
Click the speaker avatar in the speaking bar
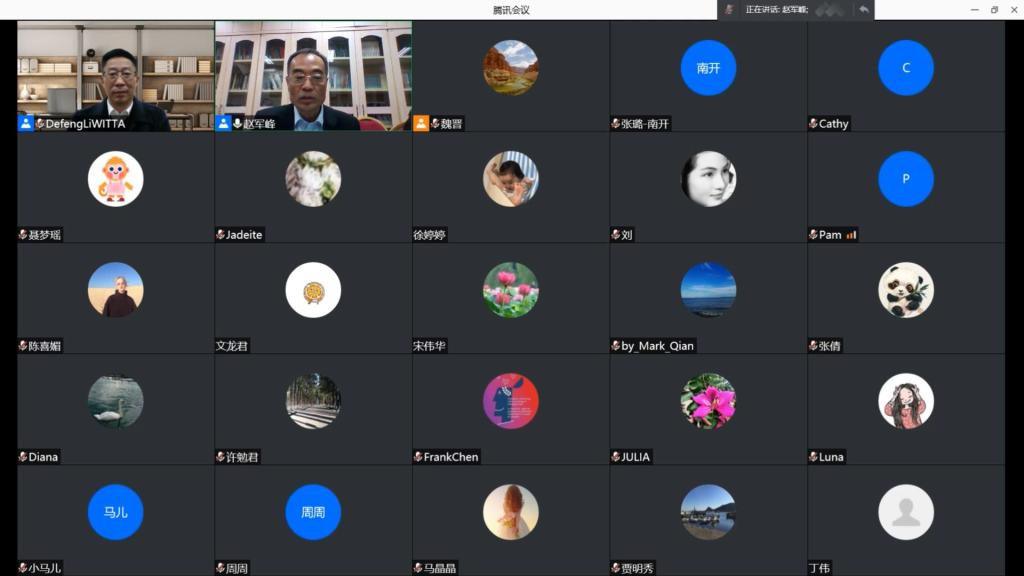point(729,9)
